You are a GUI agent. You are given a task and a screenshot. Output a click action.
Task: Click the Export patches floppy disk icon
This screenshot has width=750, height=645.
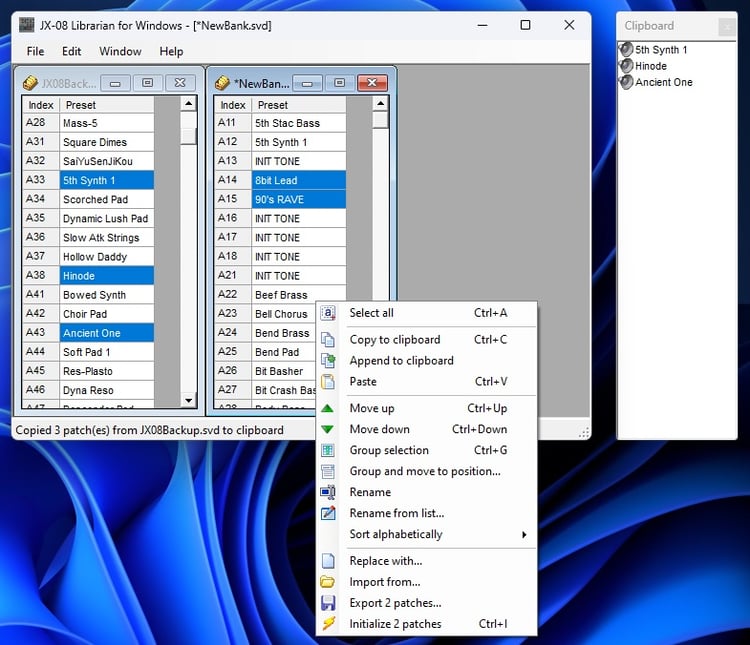[x=328, y=603]
